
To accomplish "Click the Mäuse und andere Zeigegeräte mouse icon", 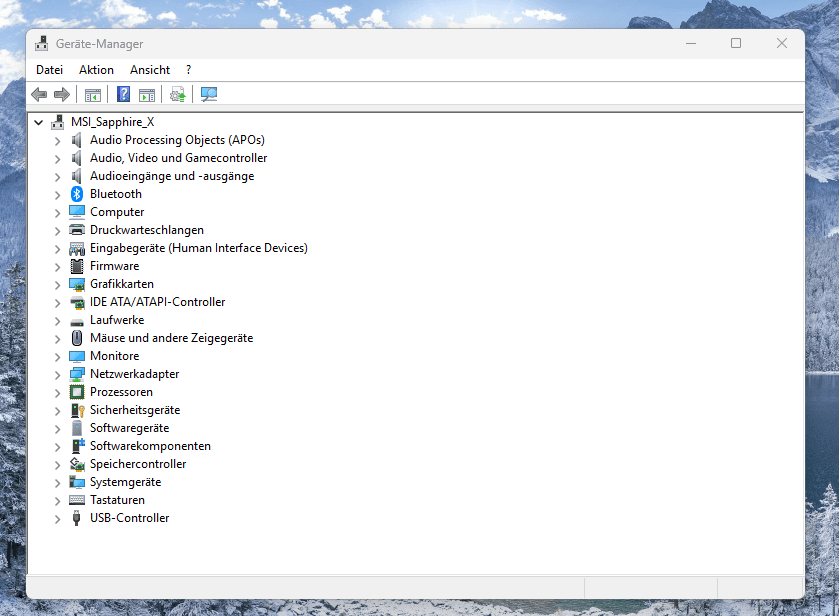I will (x=77, y=338).
